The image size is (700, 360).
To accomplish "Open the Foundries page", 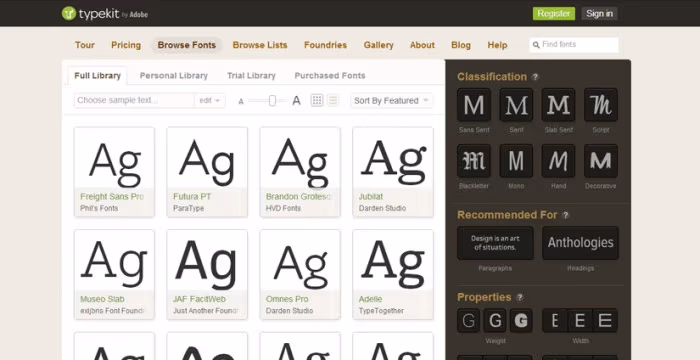I will click(x=325, y=45).
